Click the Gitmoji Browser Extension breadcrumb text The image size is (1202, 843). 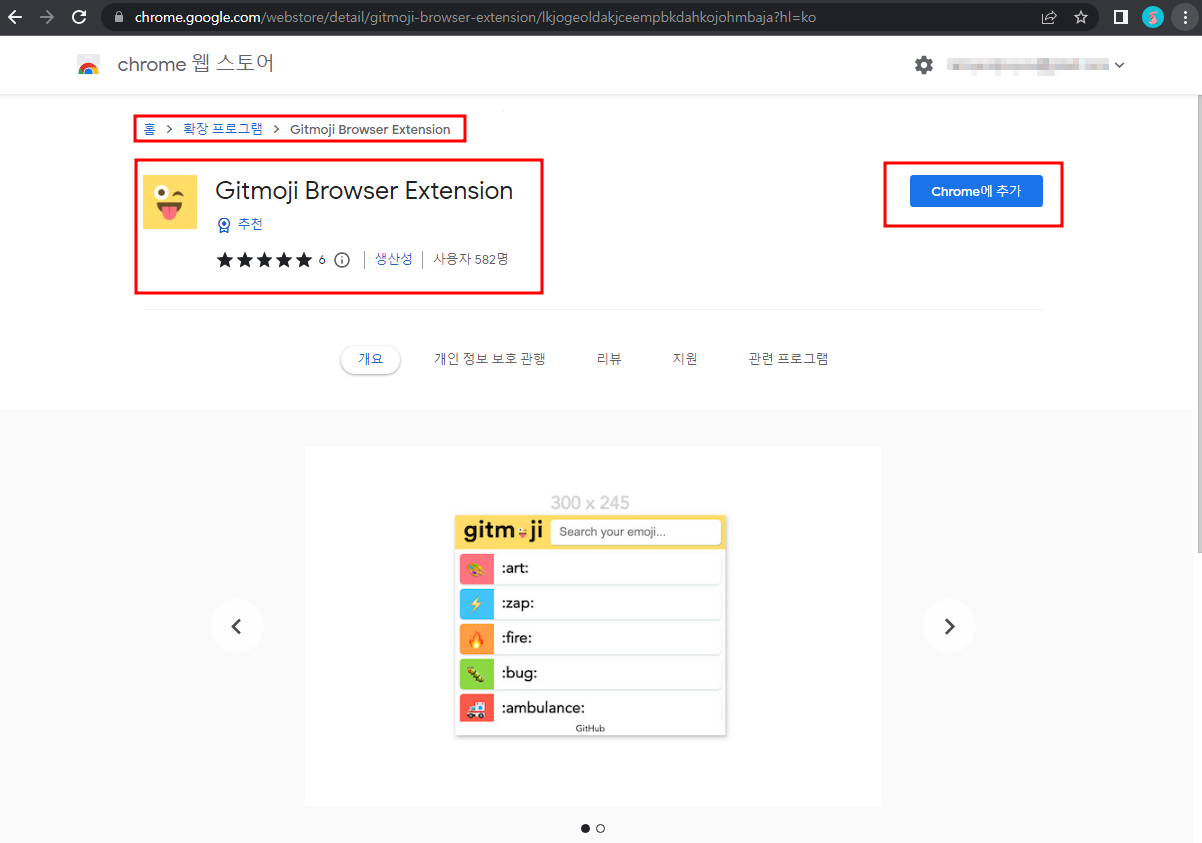370,129
